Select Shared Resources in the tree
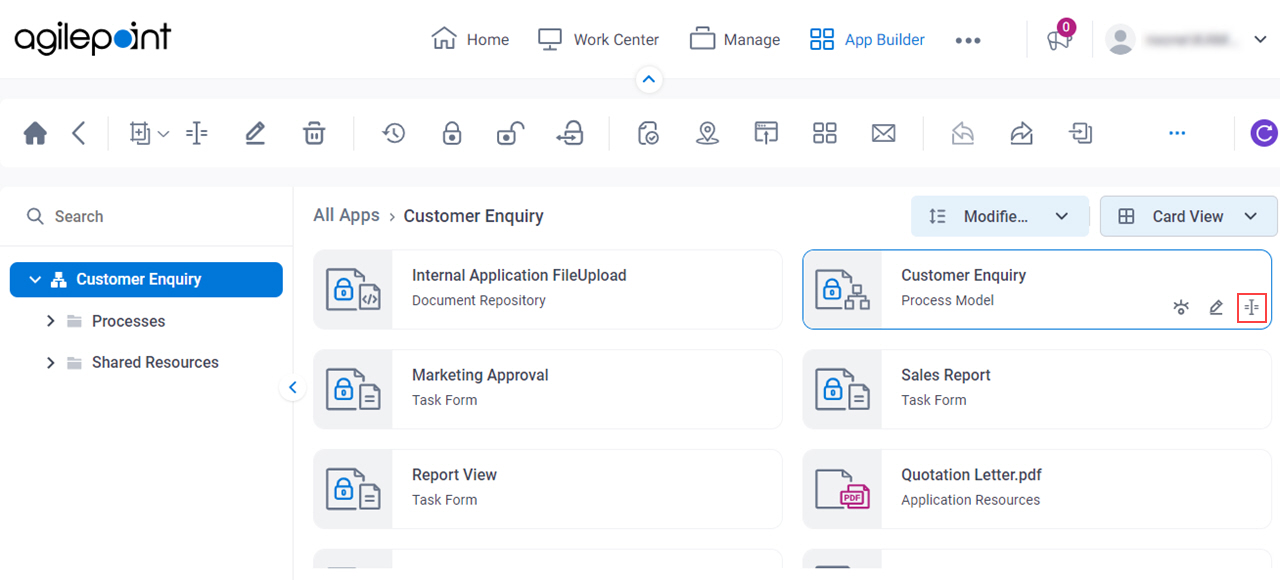The image size is (1280, 580). pos(155,362)
